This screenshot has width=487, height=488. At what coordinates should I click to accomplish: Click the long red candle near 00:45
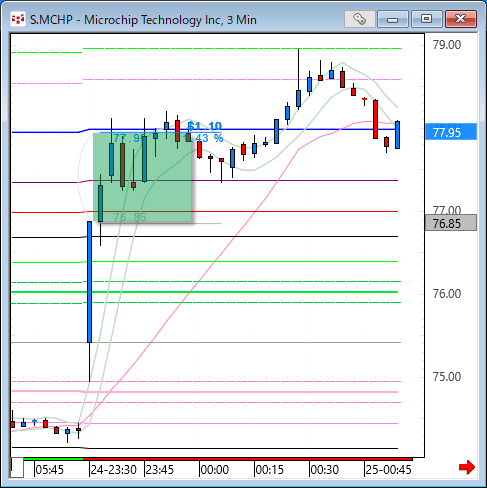pos(375,119)
